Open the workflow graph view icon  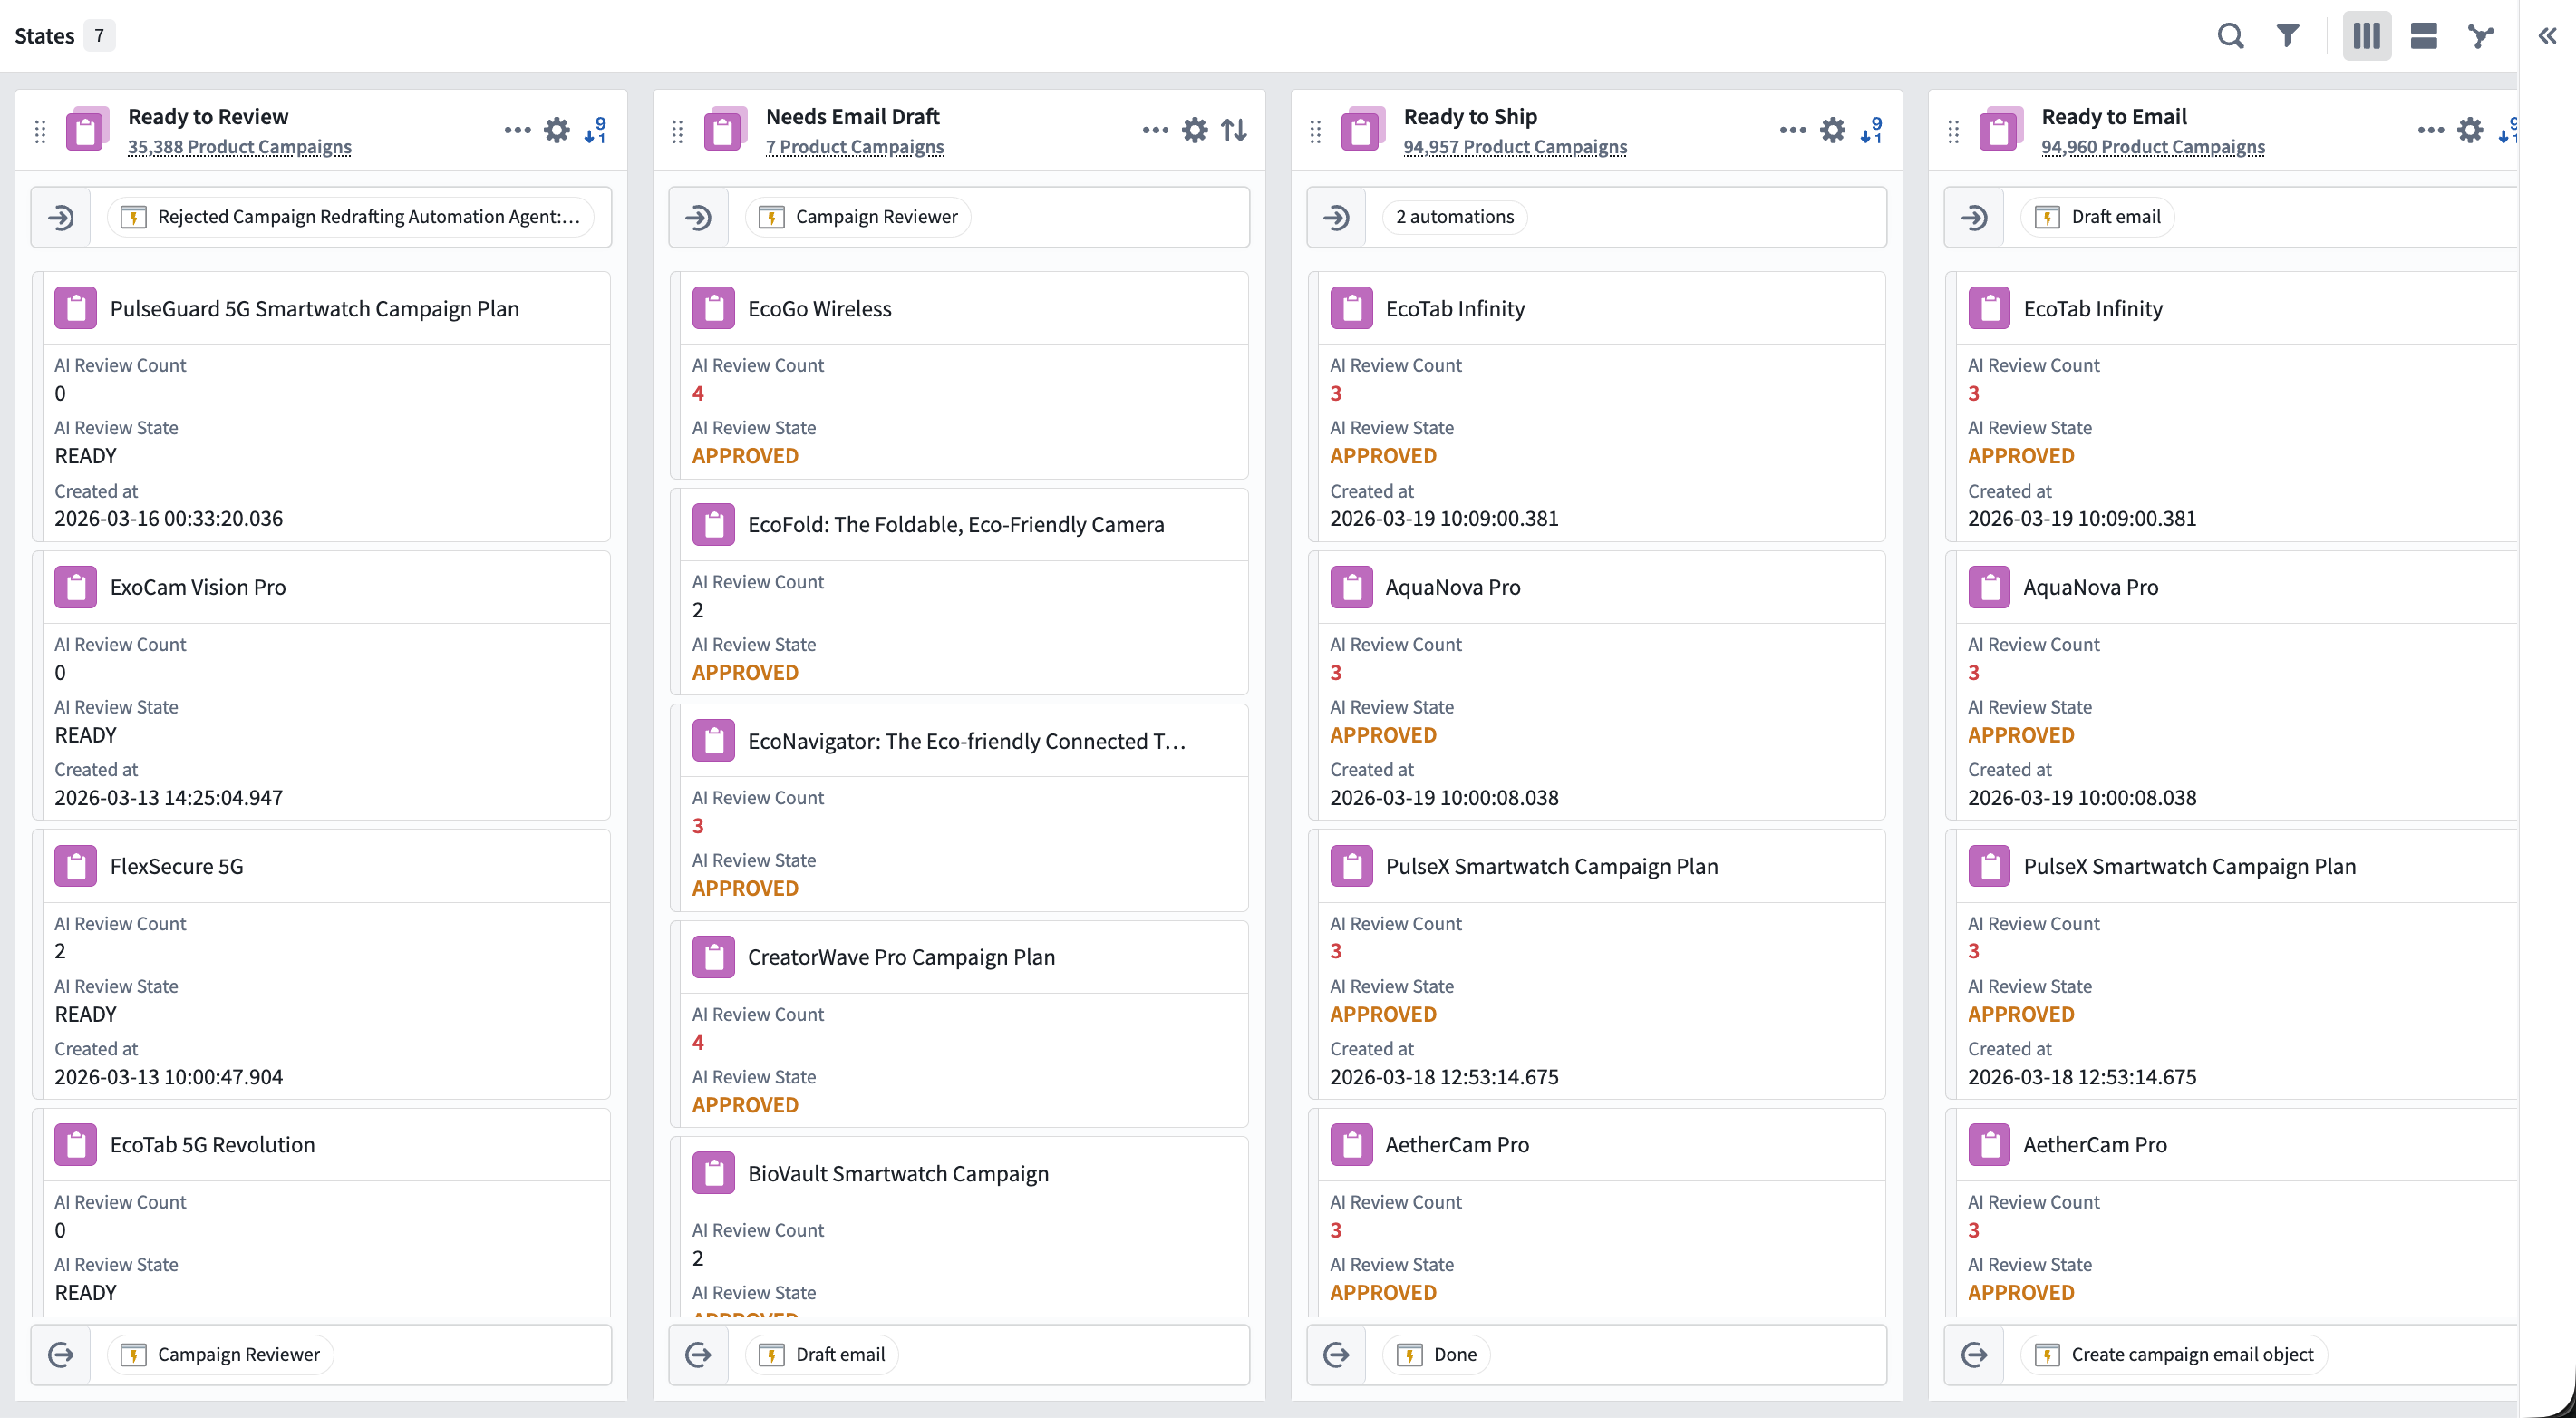(x=2480, y=35)
